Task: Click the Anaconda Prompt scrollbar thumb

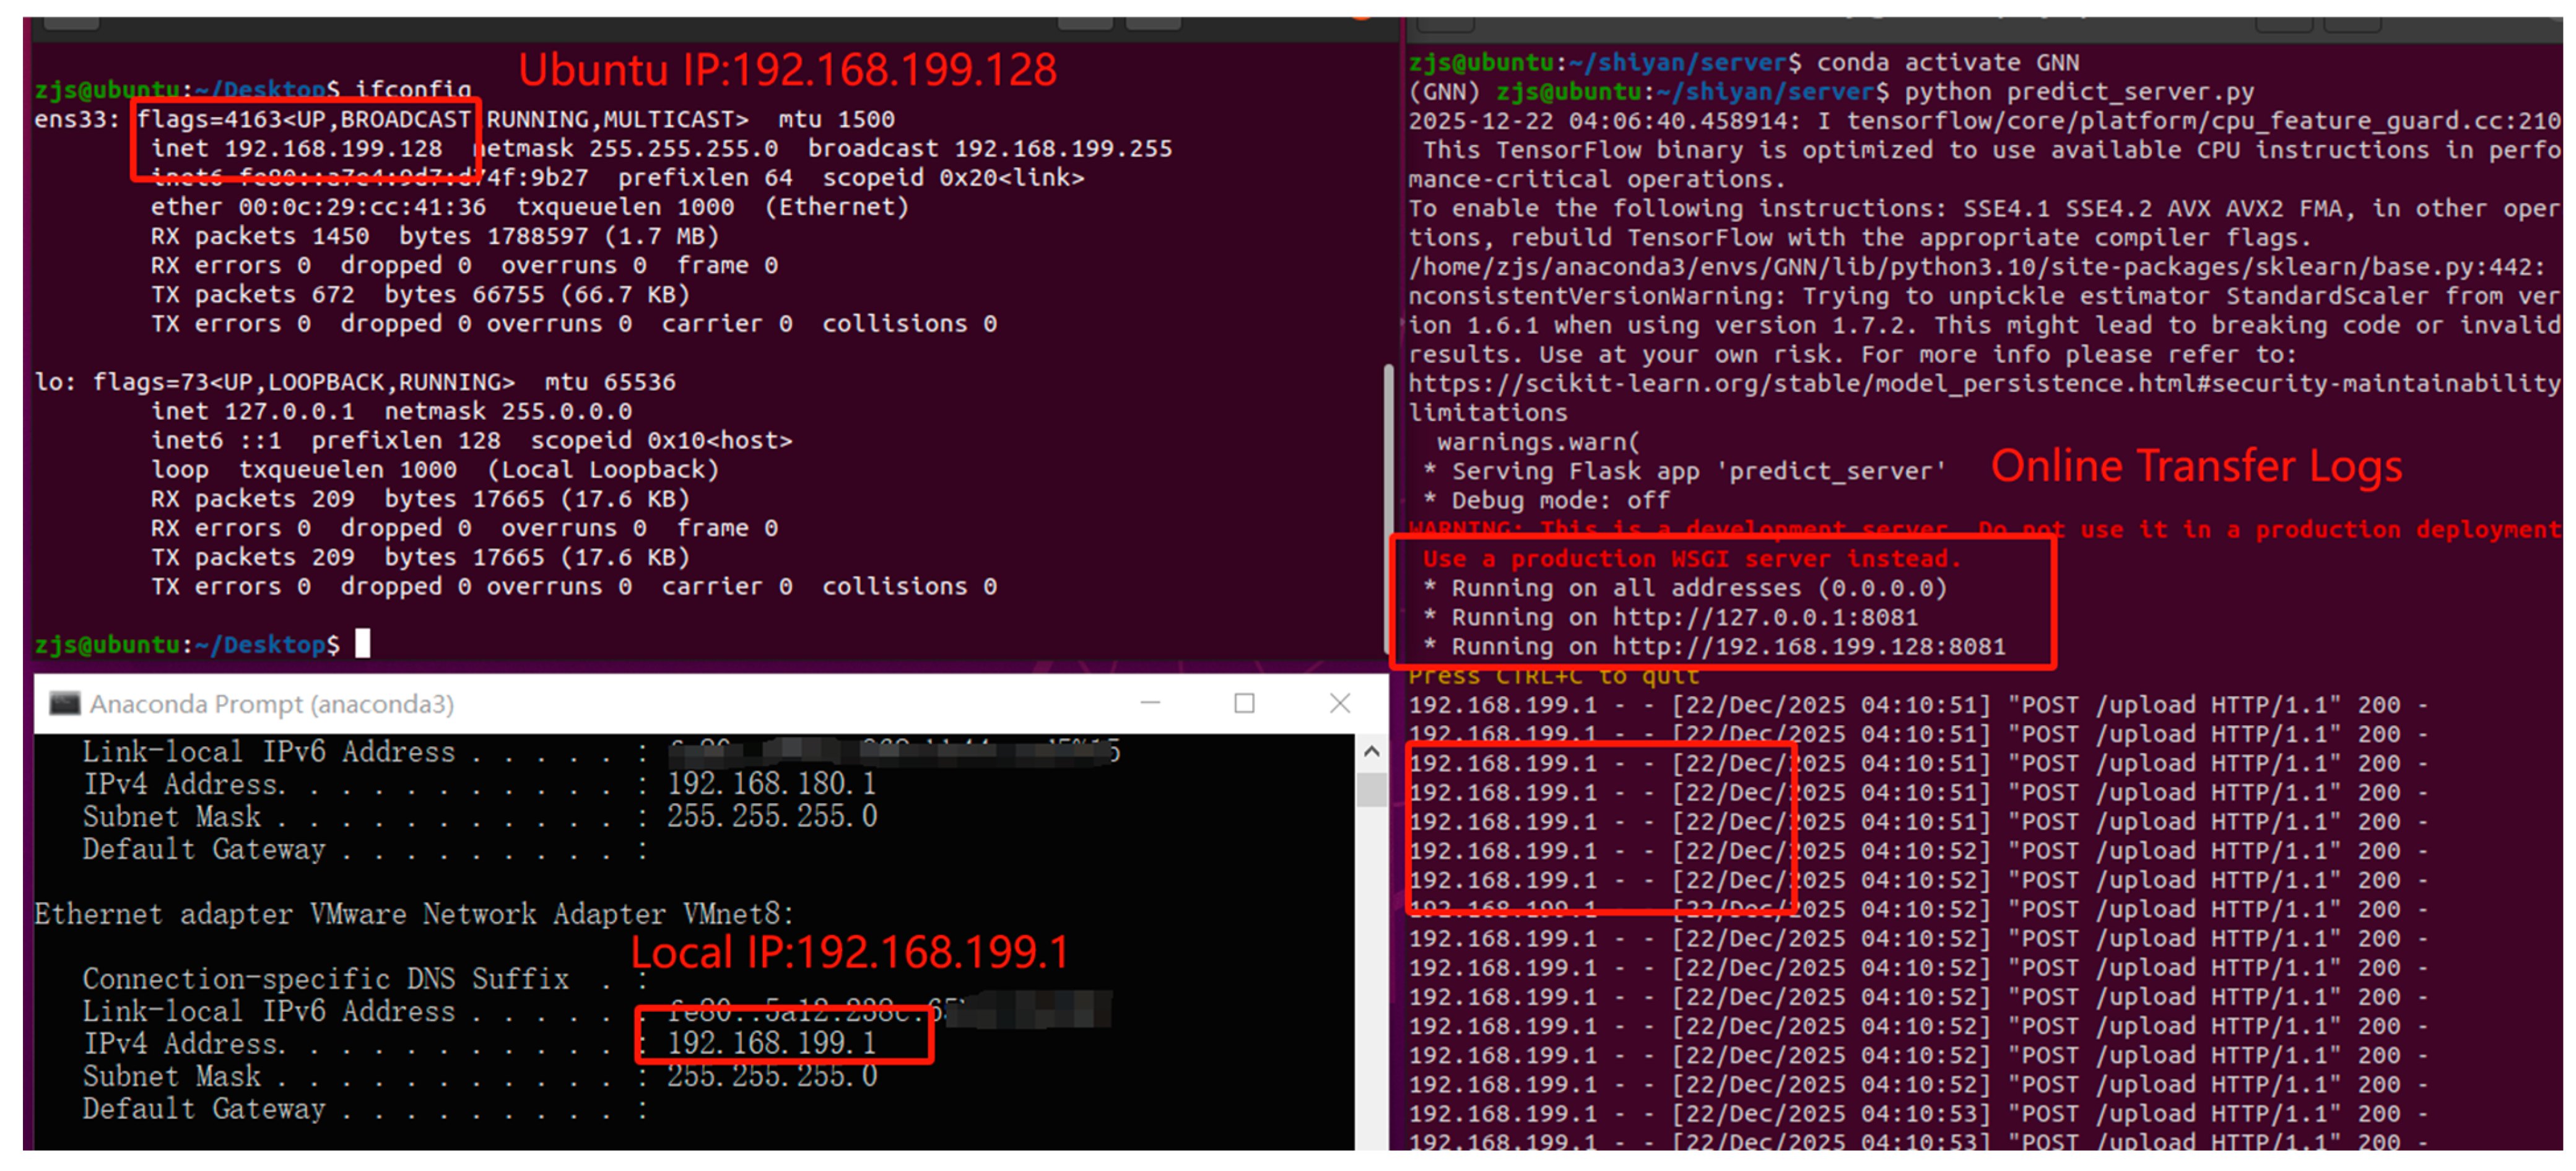Action: (1371, 790)
